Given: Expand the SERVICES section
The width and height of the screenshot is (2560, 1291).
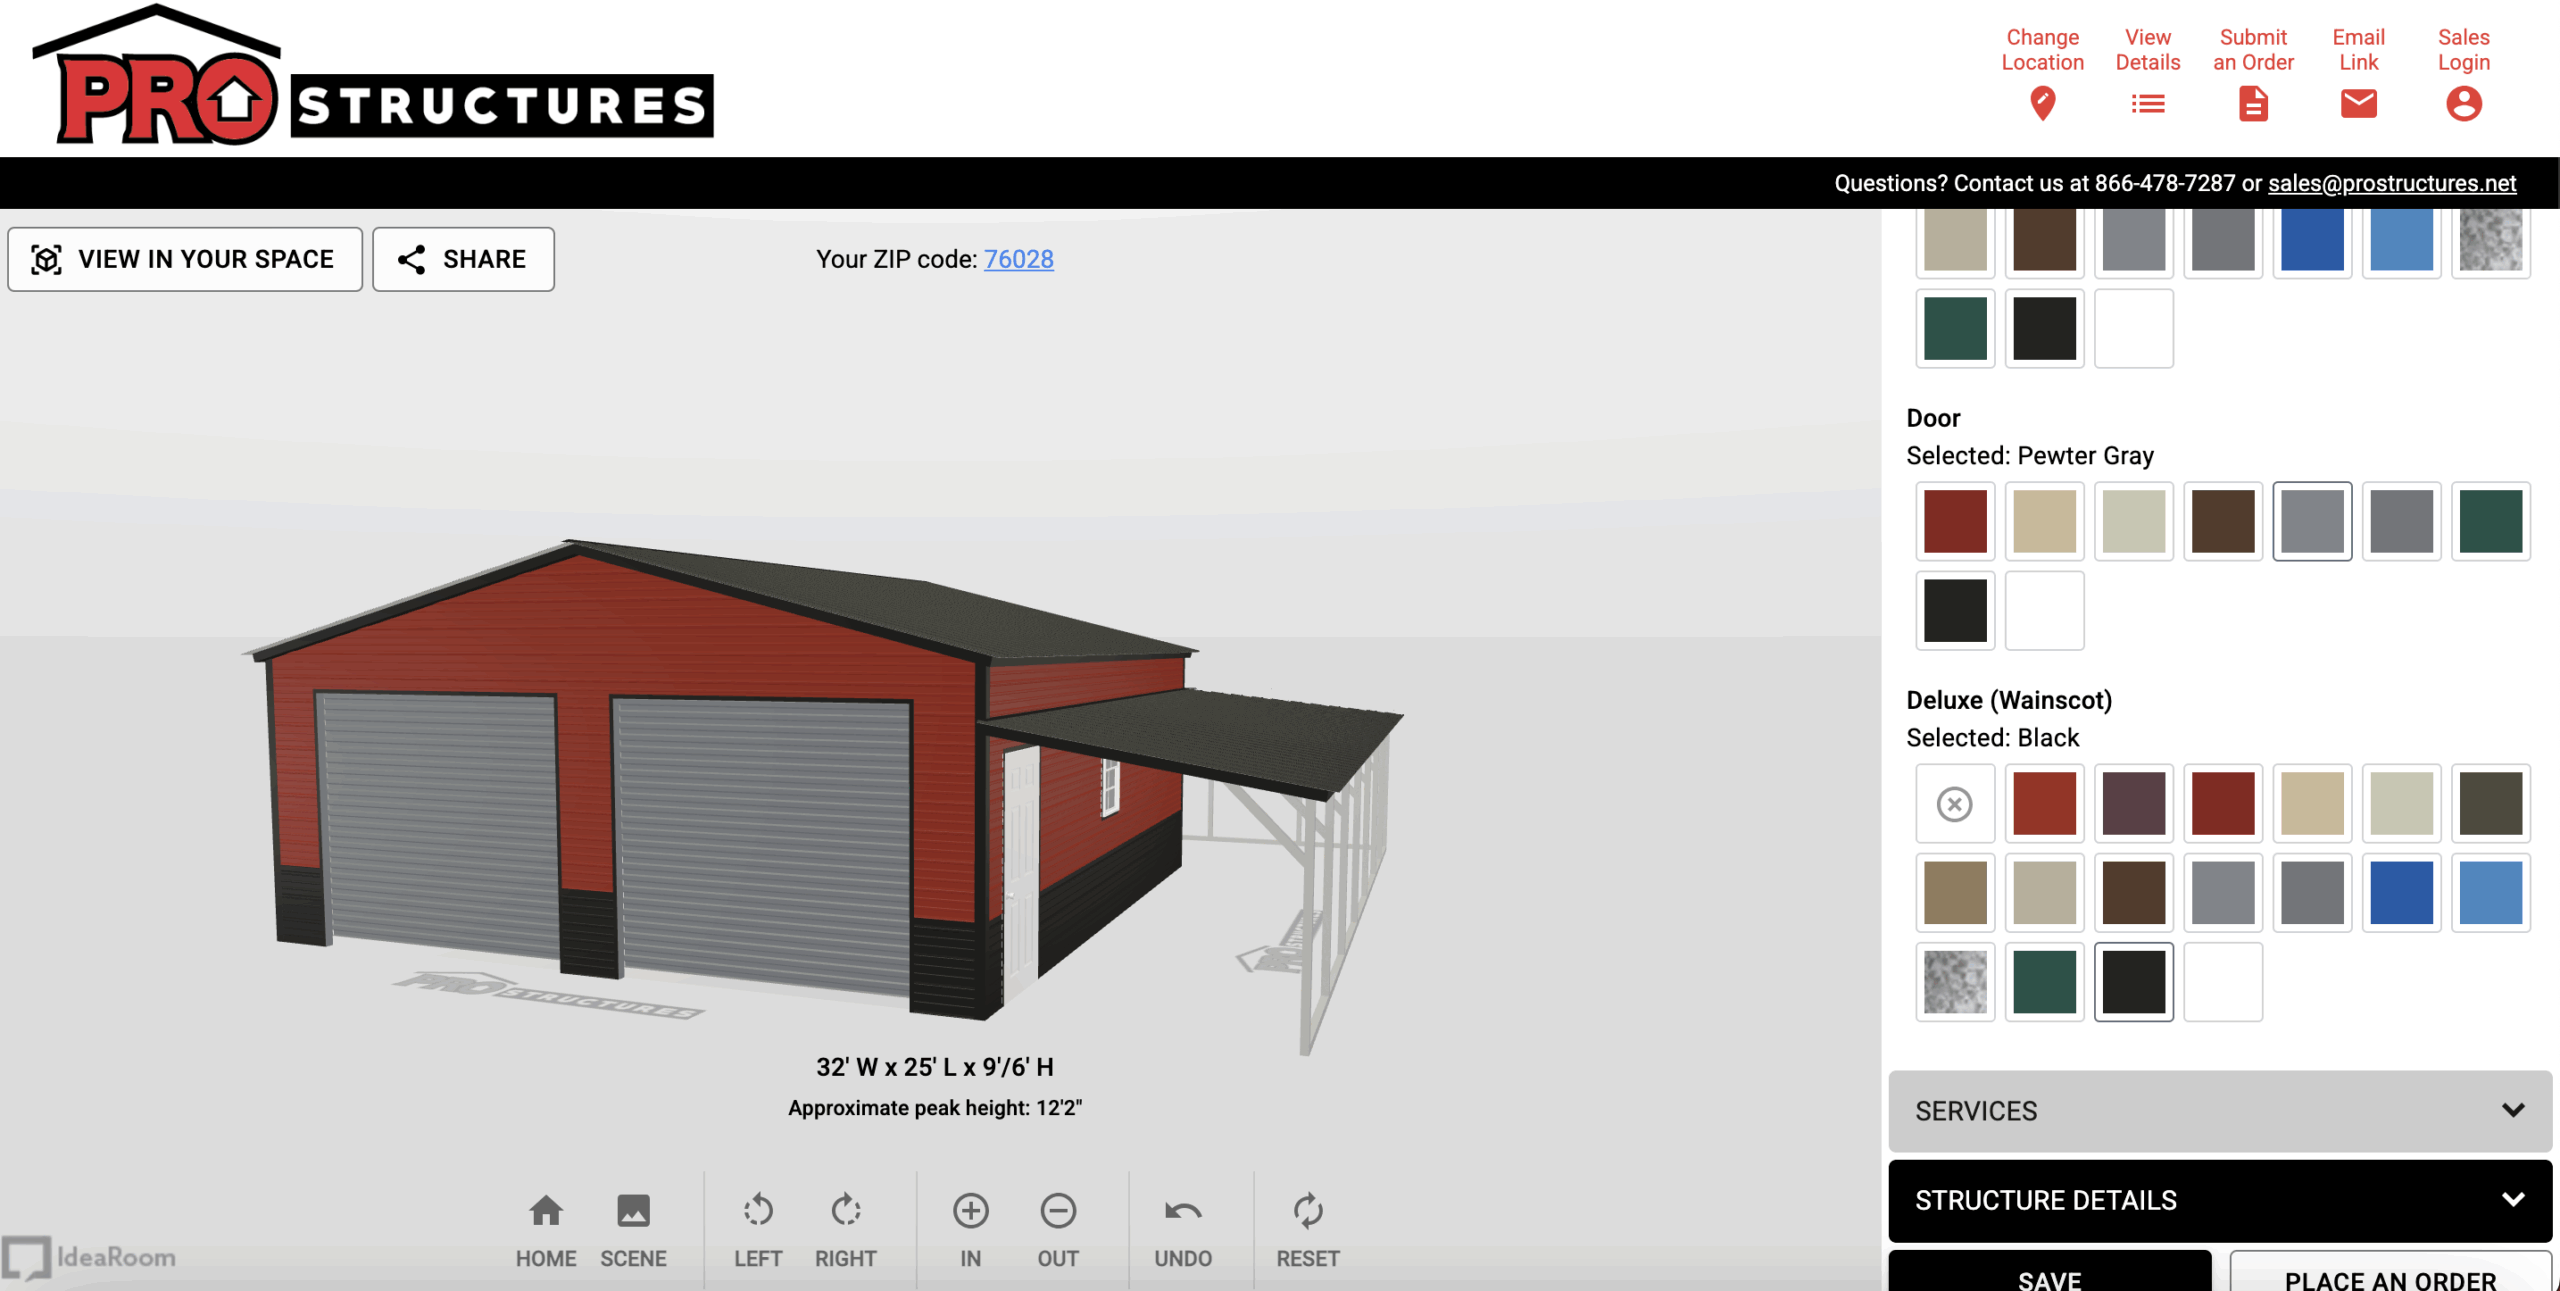Looking at the screenshot, I should click(2219, 1111).
